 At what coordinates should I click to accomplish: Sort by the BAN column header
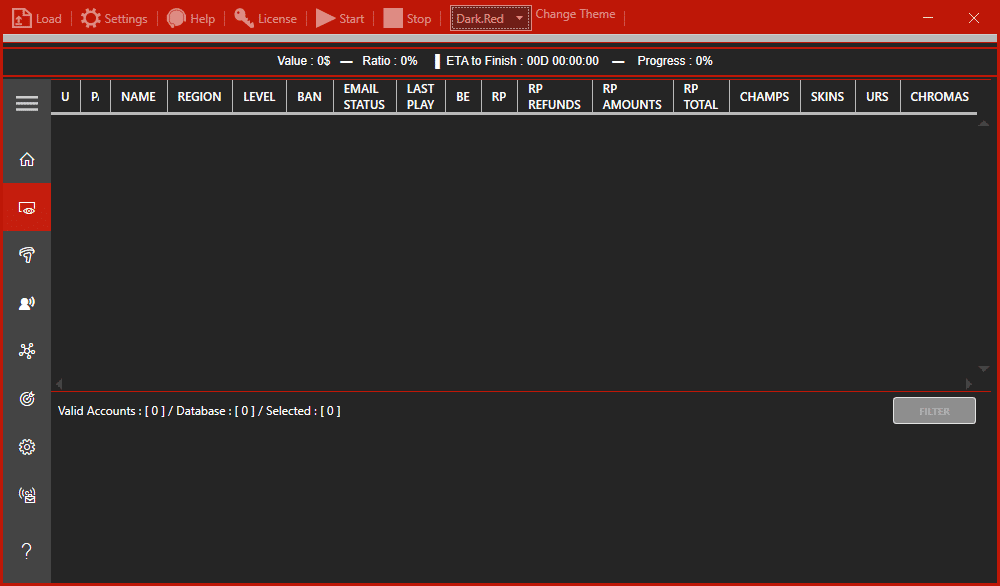pyautogui.click(x=309, y=96)
